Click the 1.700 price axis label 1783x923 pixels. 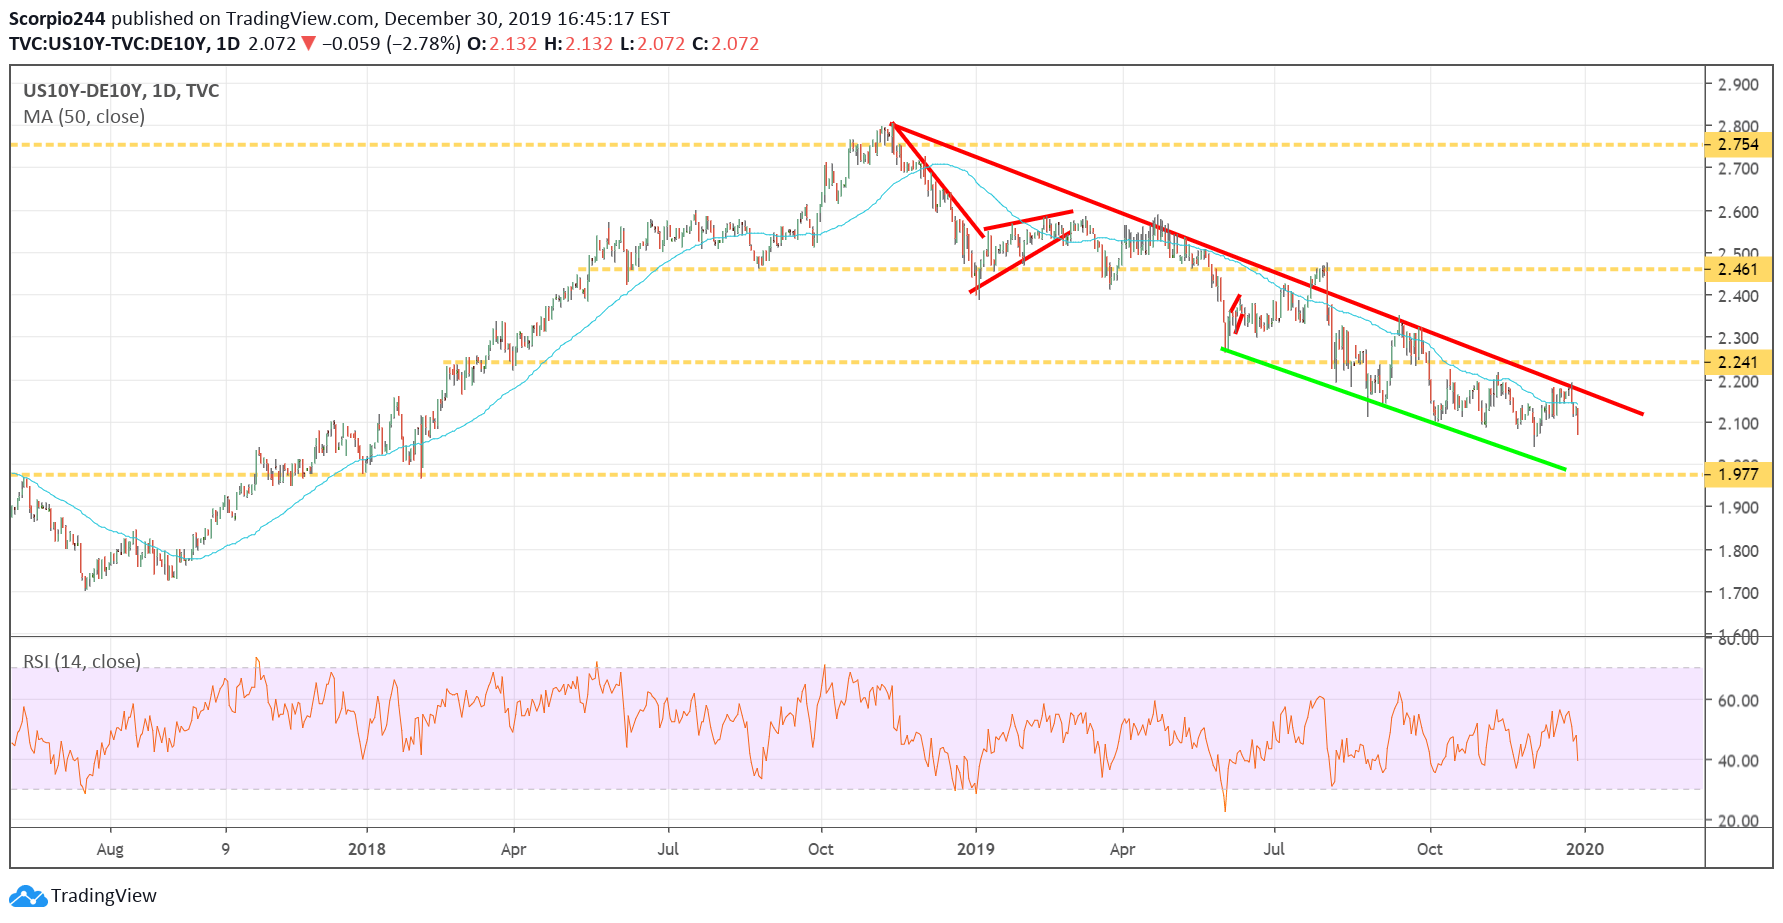[x=1738, y=593]
